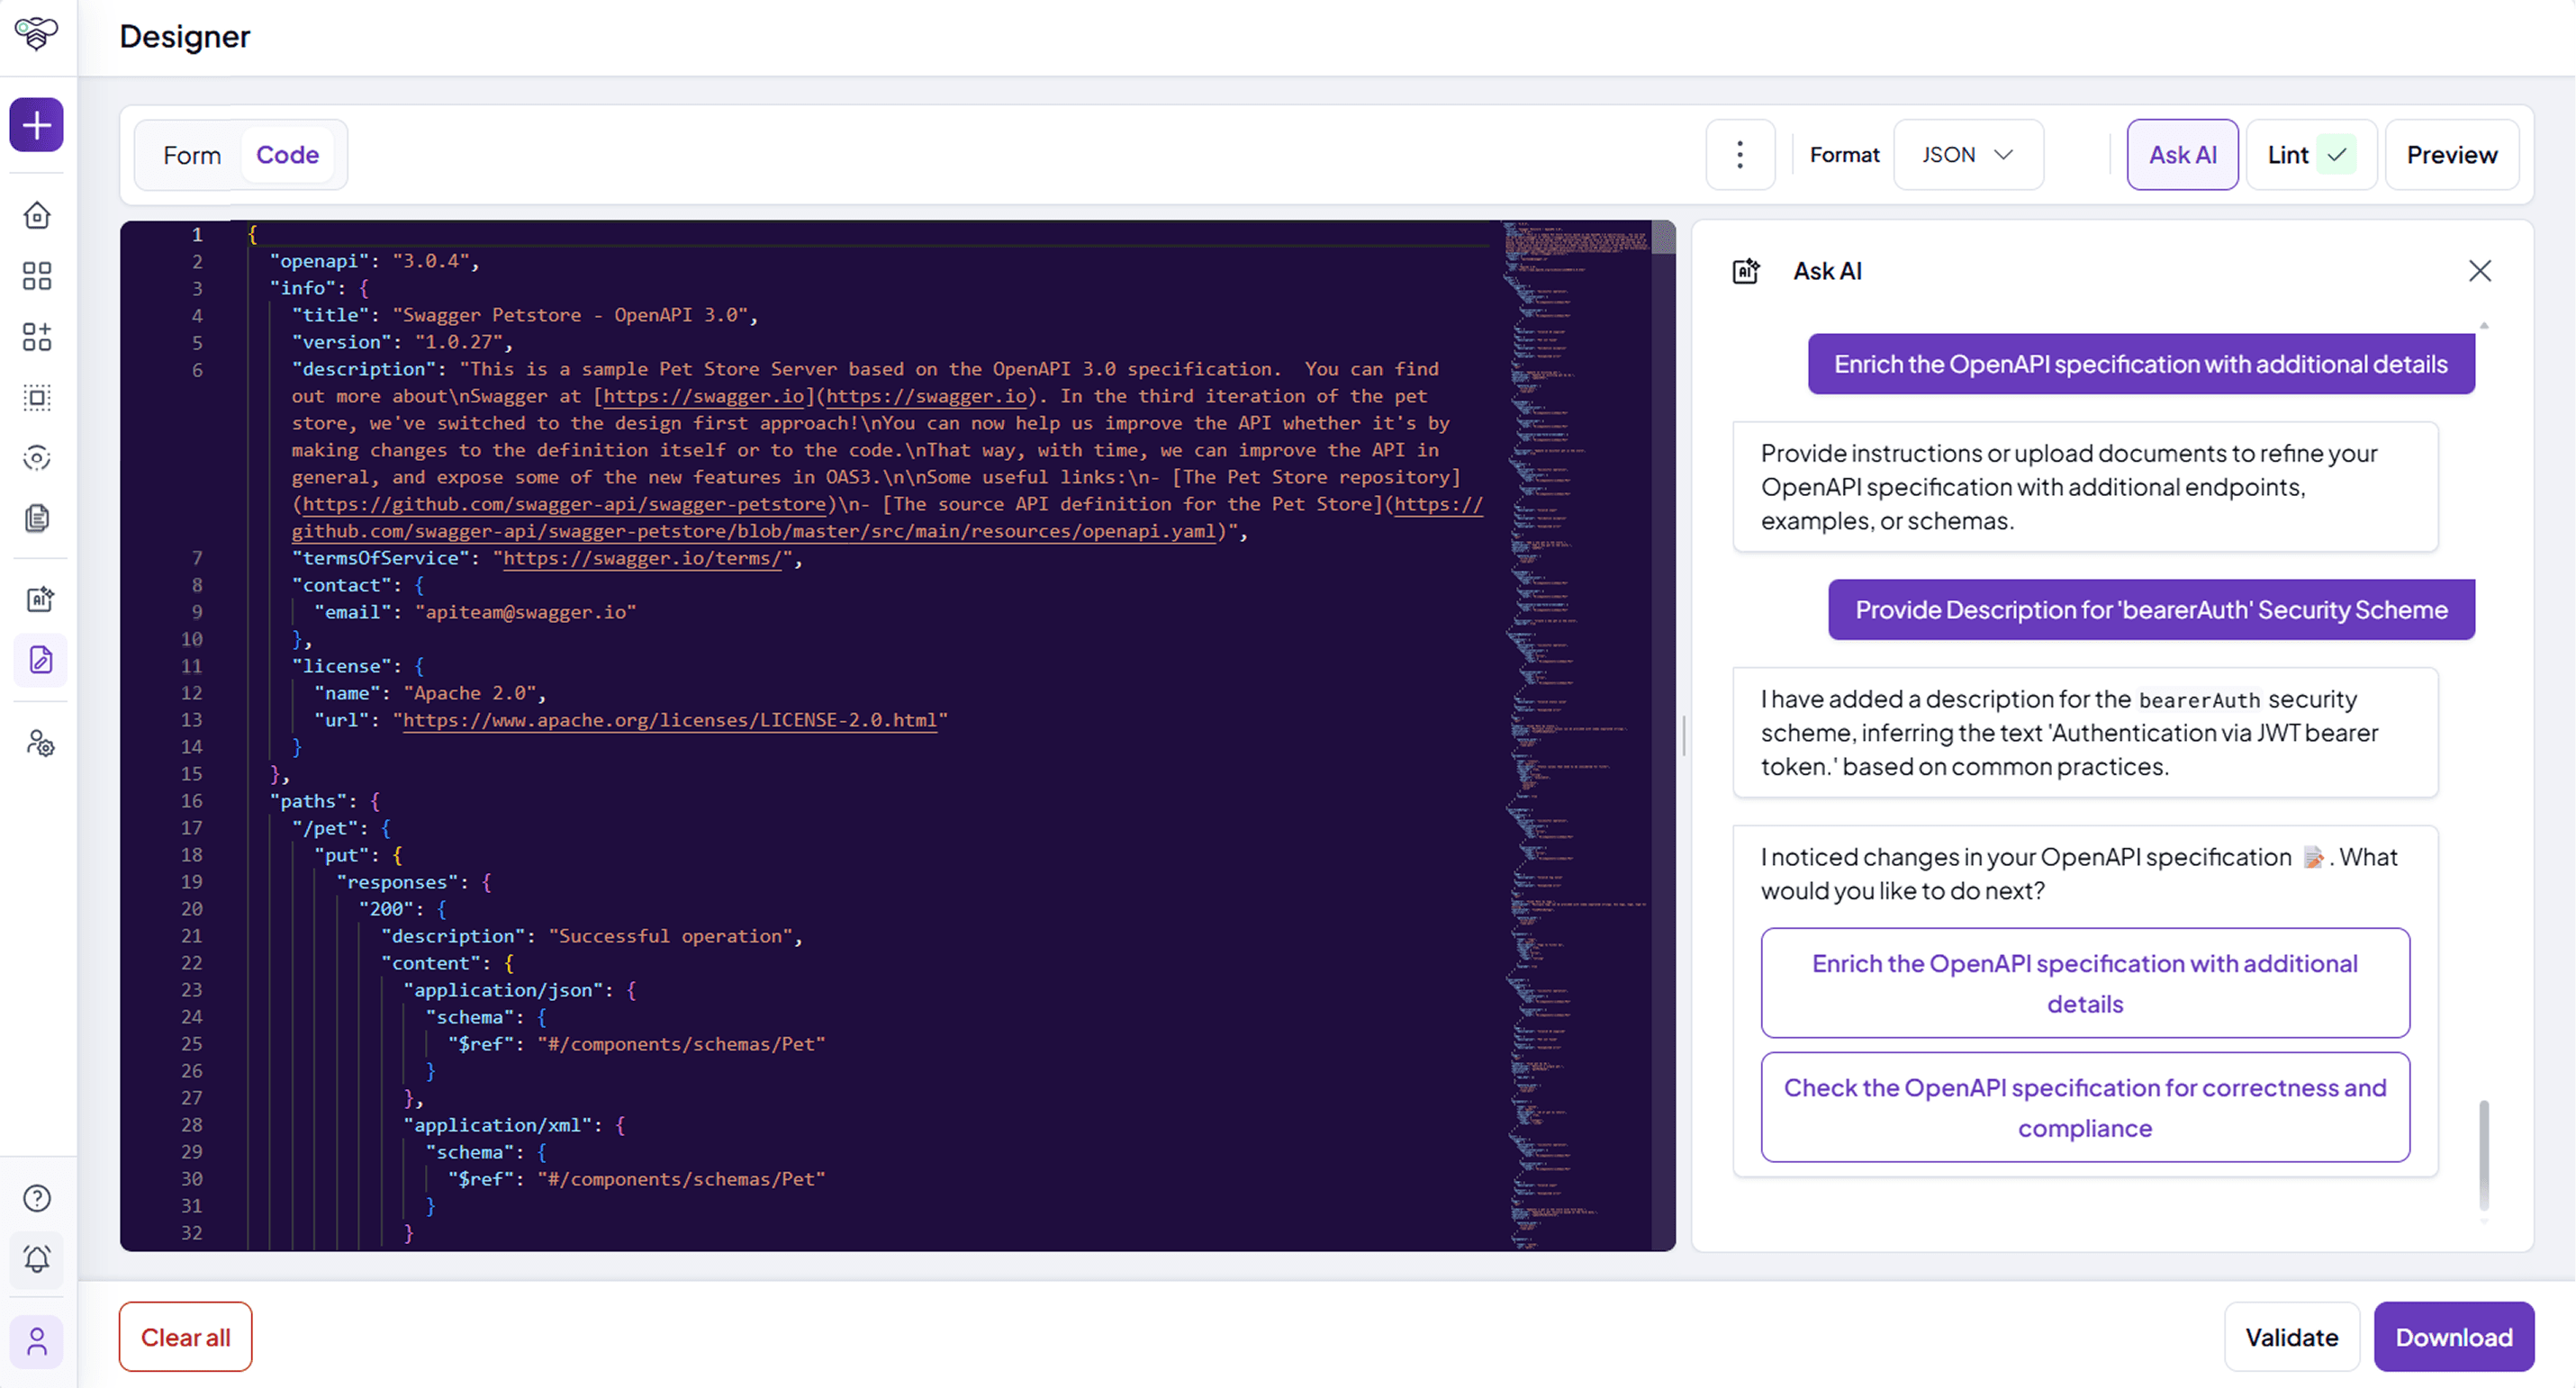
Task: Click the Validate button
Action: 2291,1337
